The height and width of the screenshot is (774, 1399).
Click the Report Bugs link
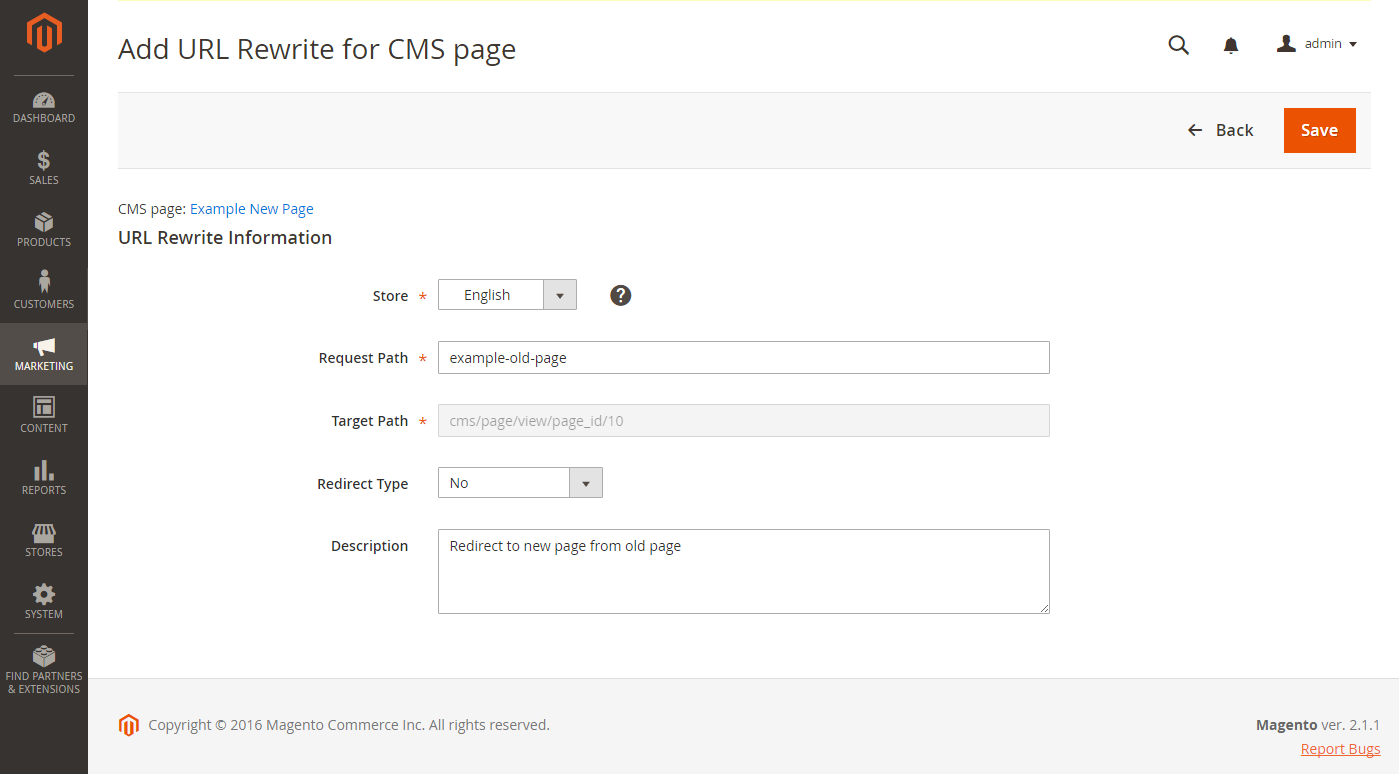pyautogui.click(x=1340, y=749)
